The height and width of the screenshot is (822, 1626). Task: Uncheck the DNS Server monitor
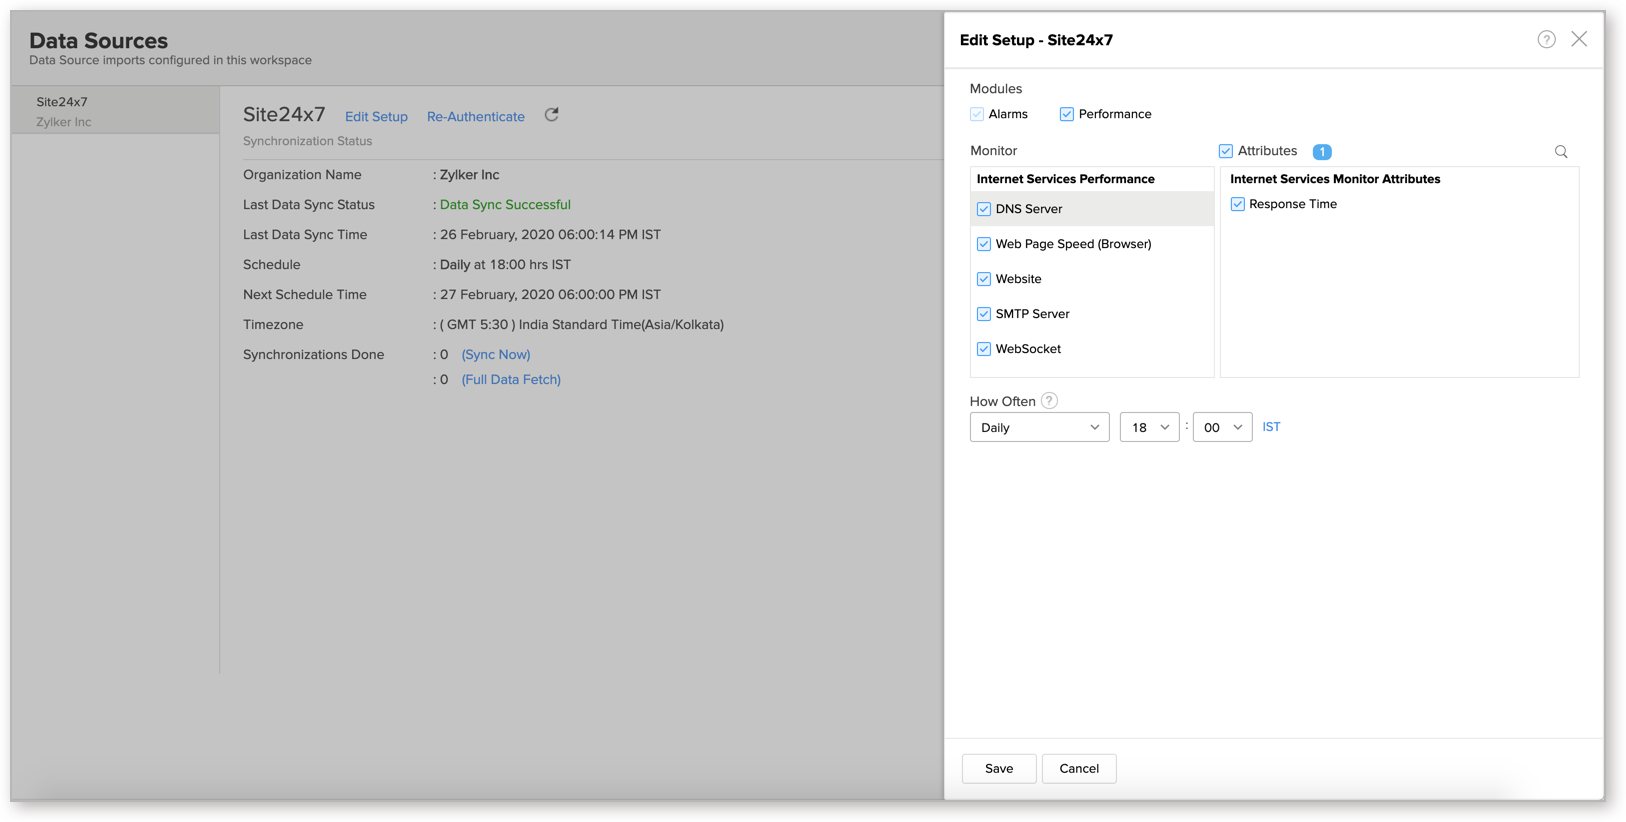(x=984, y=209)
